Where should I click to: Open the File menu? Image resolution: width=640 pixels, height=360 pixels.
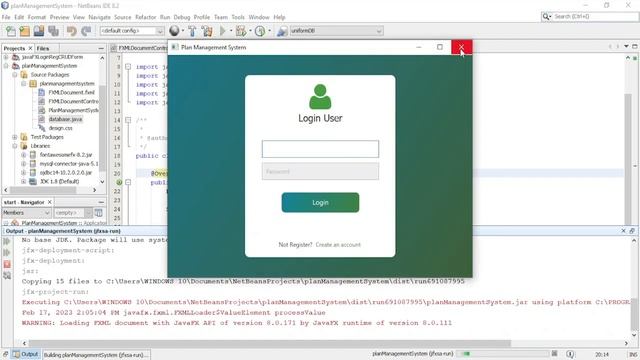coord(6,17)
